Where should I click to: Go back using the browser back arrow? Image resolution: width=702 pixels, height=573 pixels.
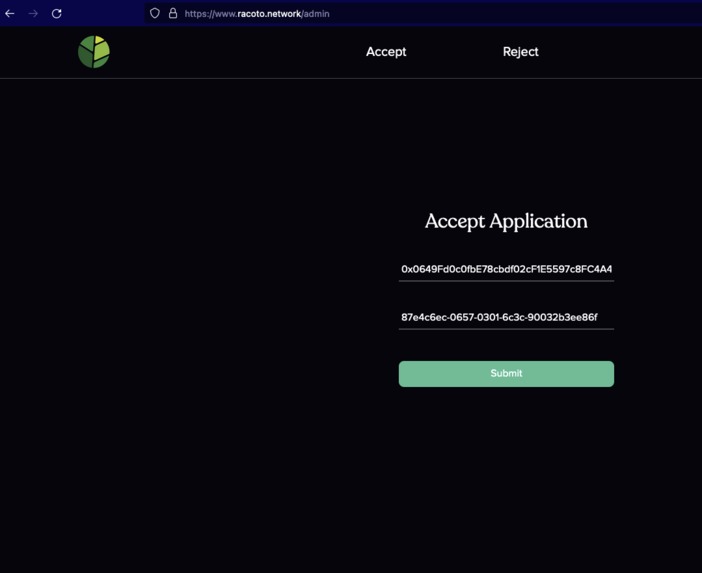pos(10,13)
